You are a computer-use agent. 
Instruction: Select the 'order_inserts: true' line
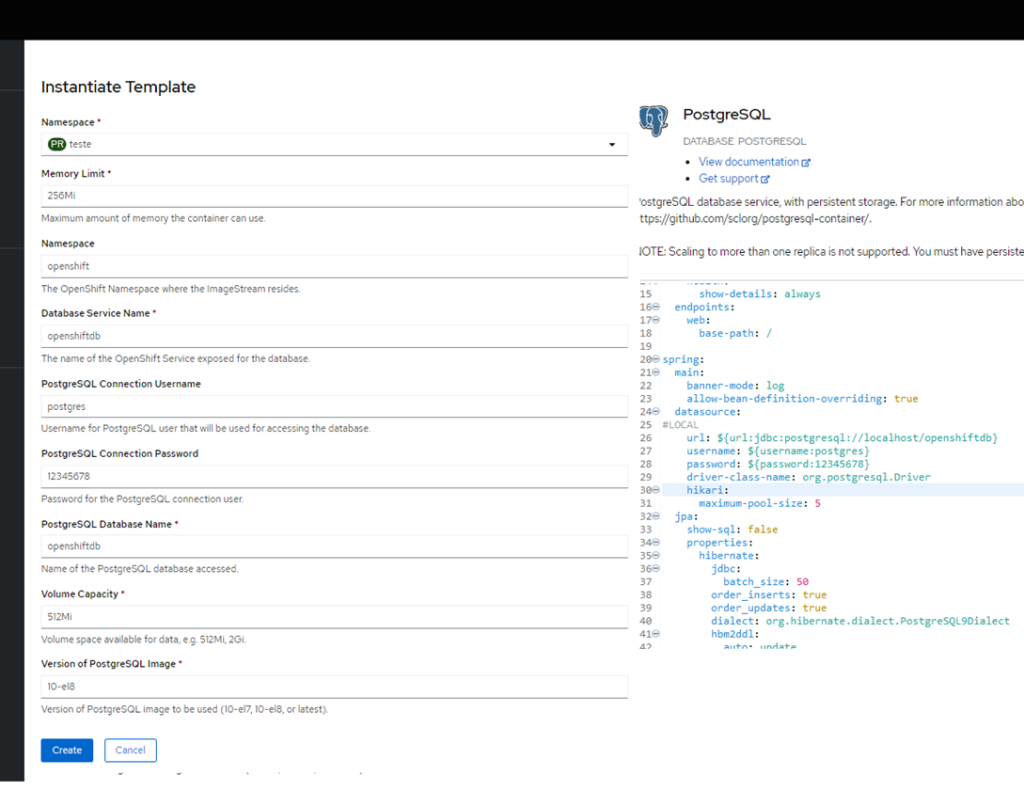769,594
